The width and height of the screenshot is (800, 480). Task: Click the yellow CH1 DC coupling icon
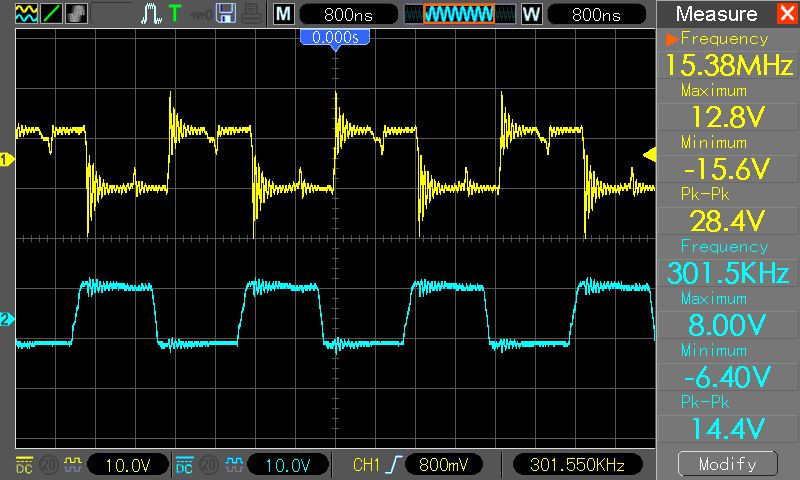(24, 465)
